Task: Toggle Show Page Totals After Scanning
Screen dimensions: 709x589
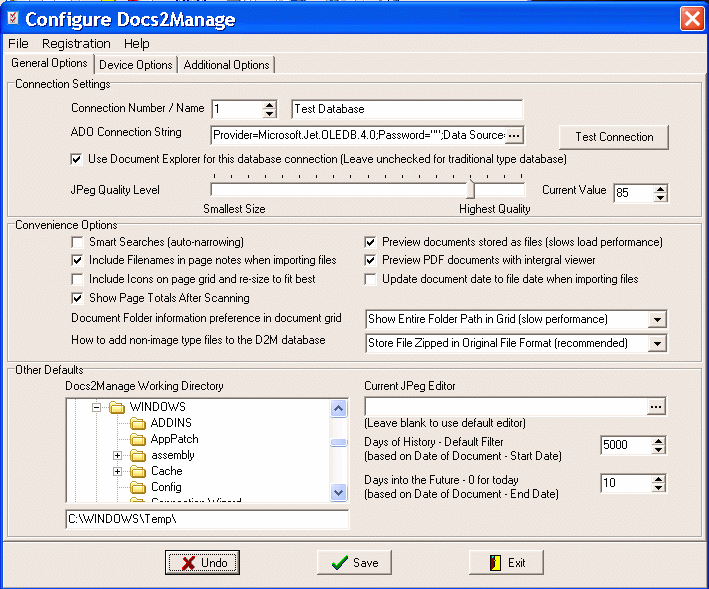Action: click(77, 298)
